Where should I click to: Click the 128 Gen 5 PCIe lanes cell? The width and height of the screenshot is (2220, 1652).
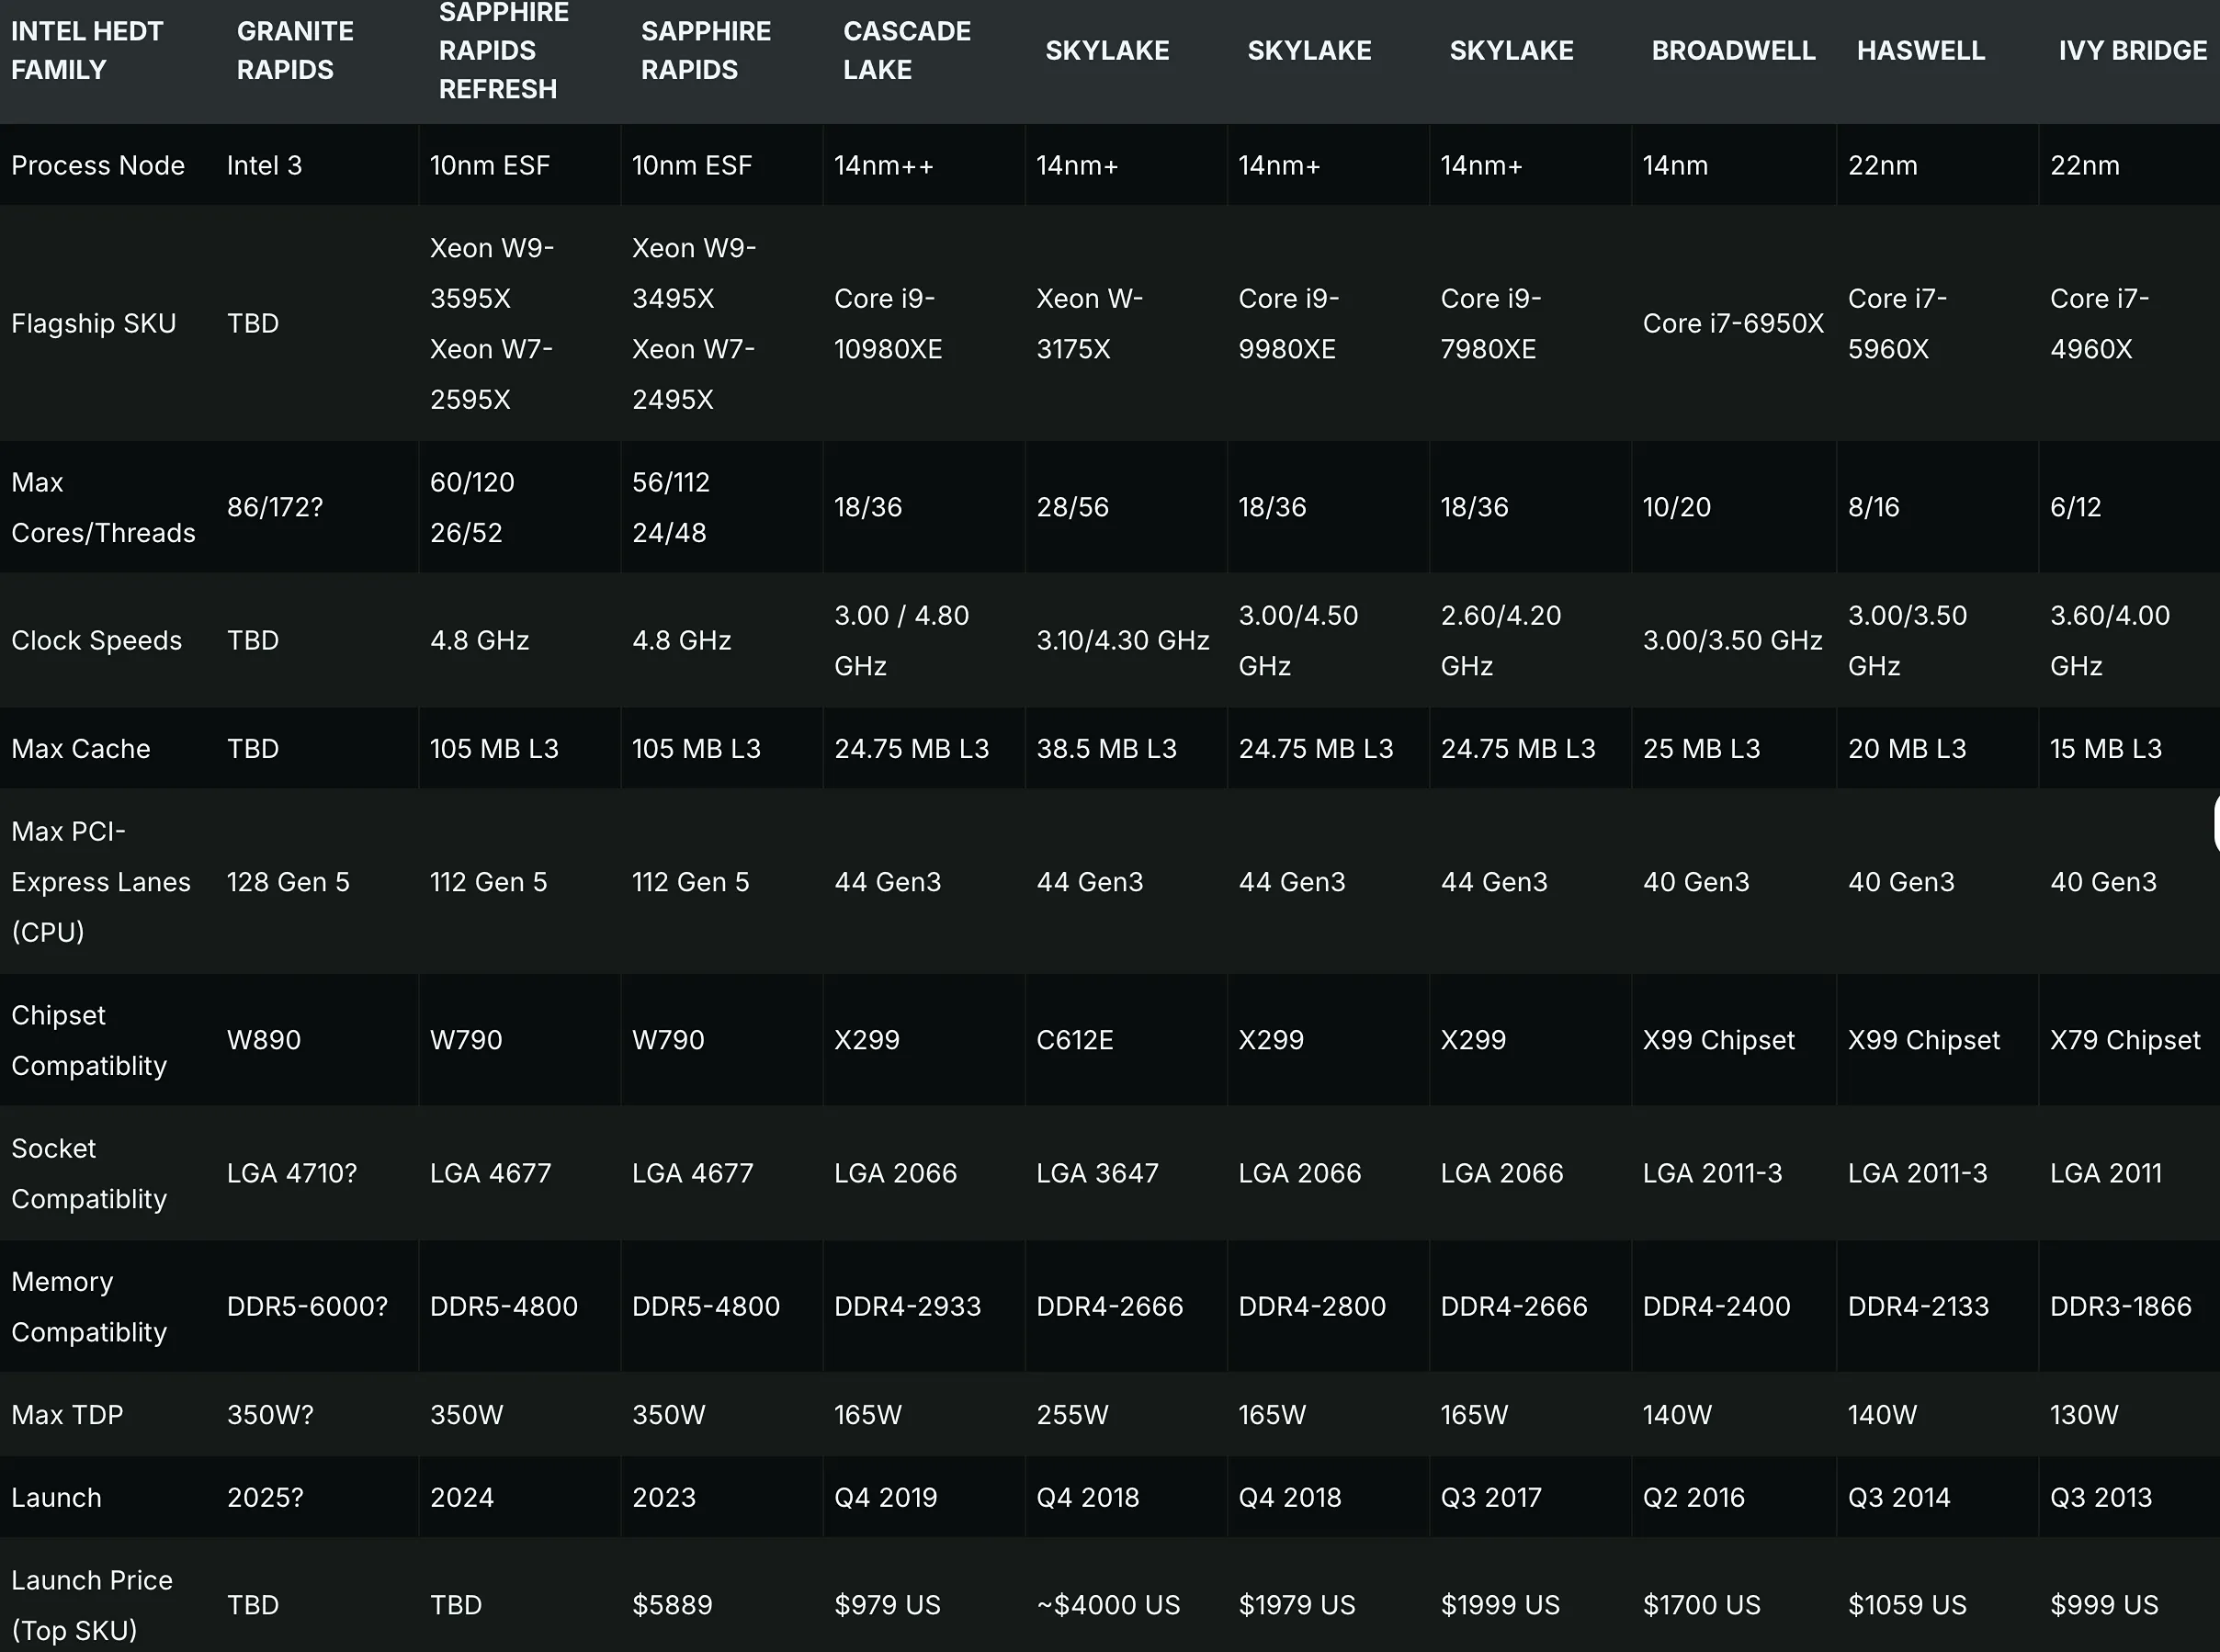pos(288,881)
